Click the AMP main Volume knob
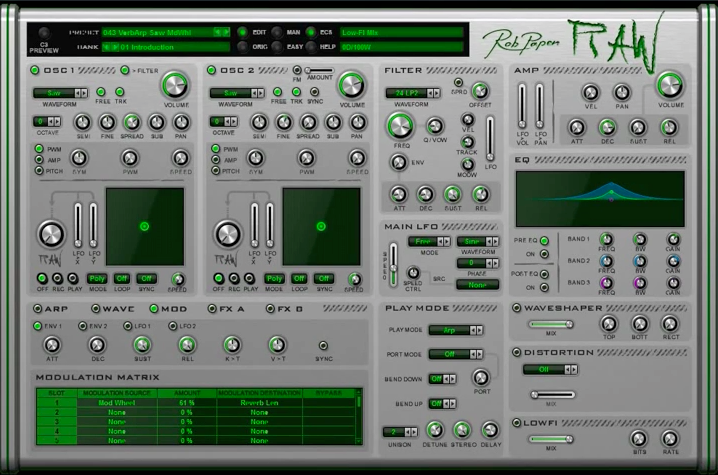The height and width of the screenshot is (475, 718). (670, 85)
